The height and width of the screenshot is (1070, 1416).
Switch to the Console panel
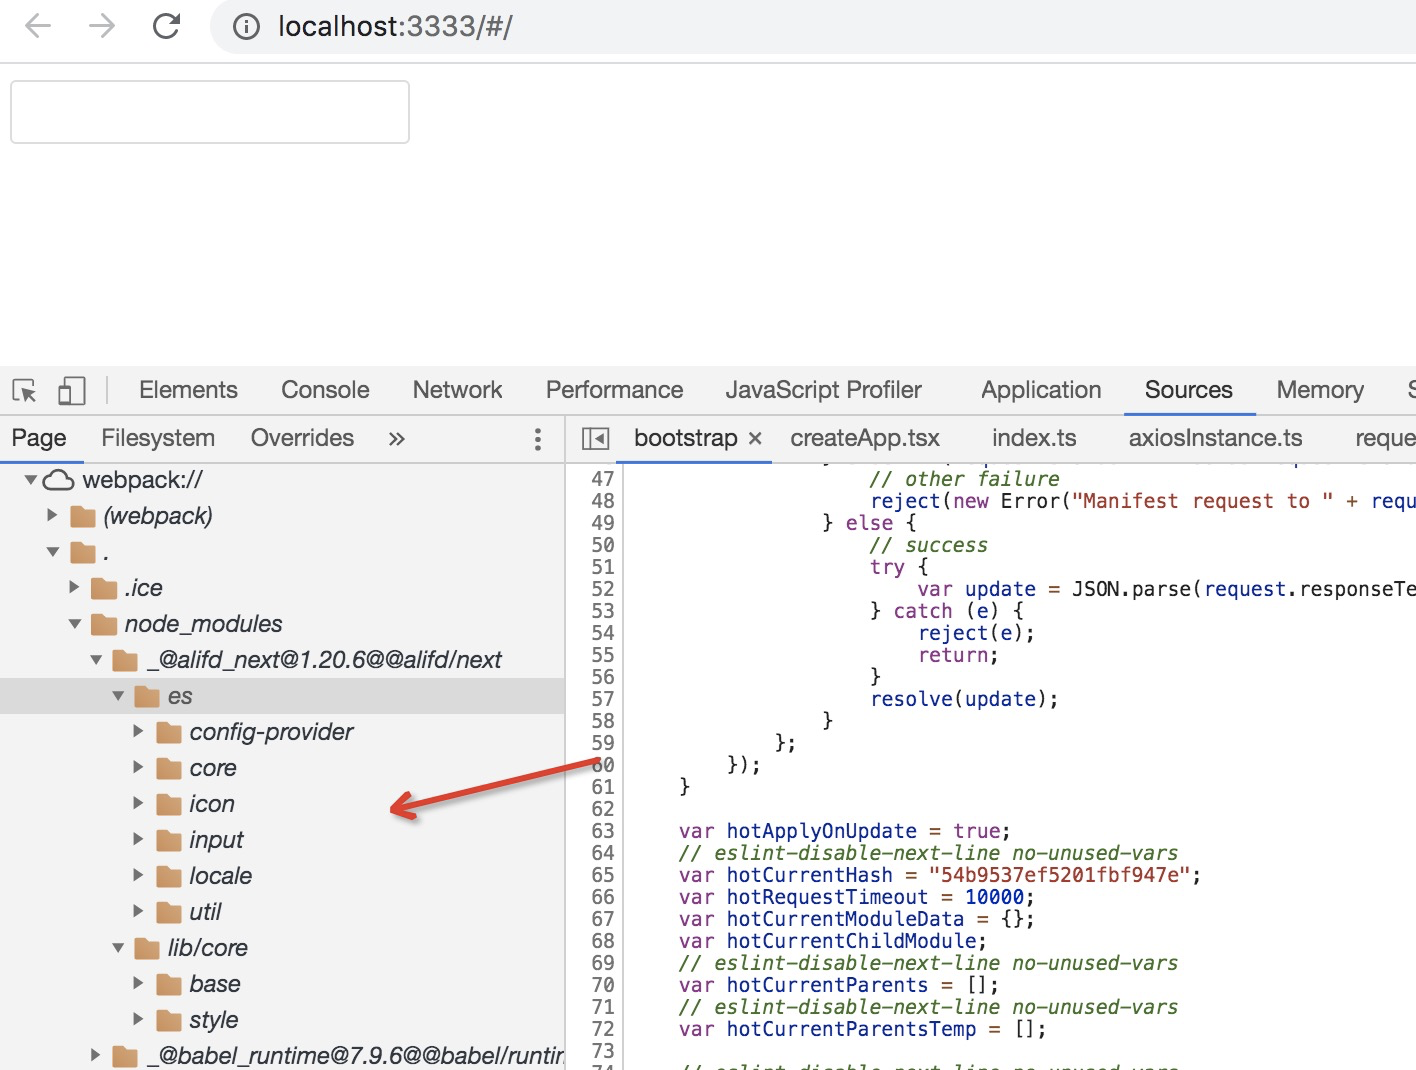[x=324, y=390]
